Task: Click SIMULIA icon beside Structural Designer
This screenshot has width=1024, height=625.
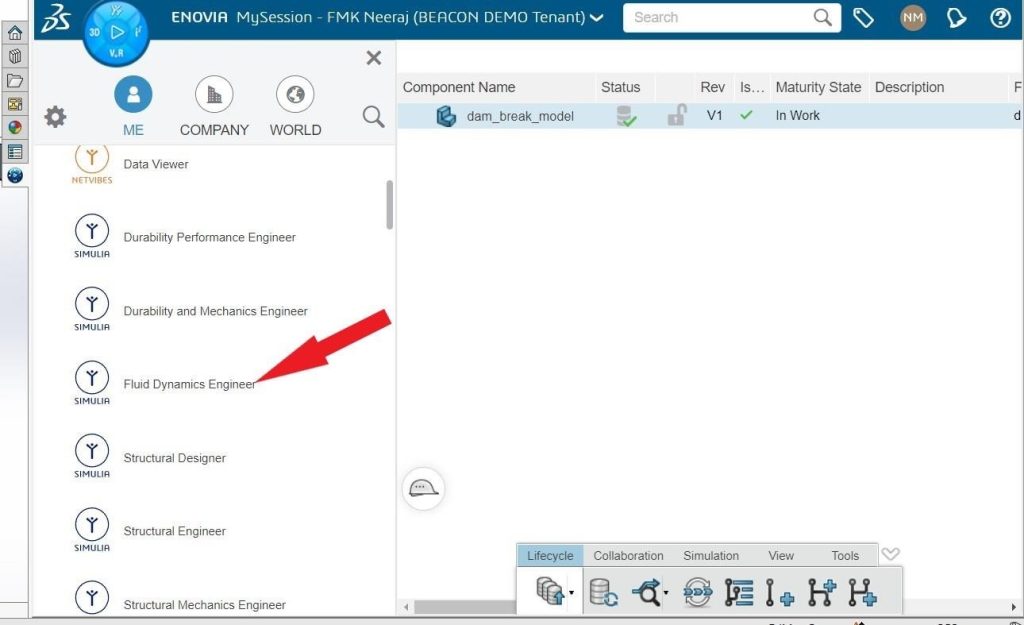Action: coord(91,456)
